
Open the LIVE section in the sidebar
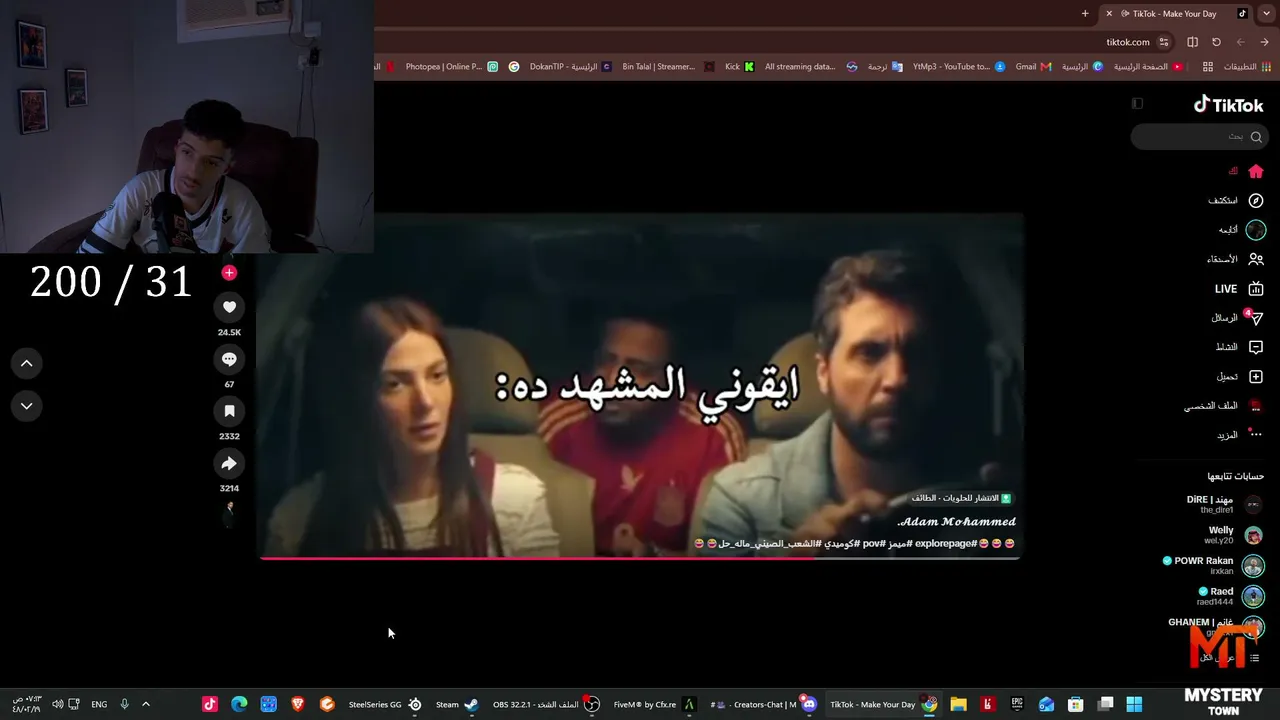1239,289
